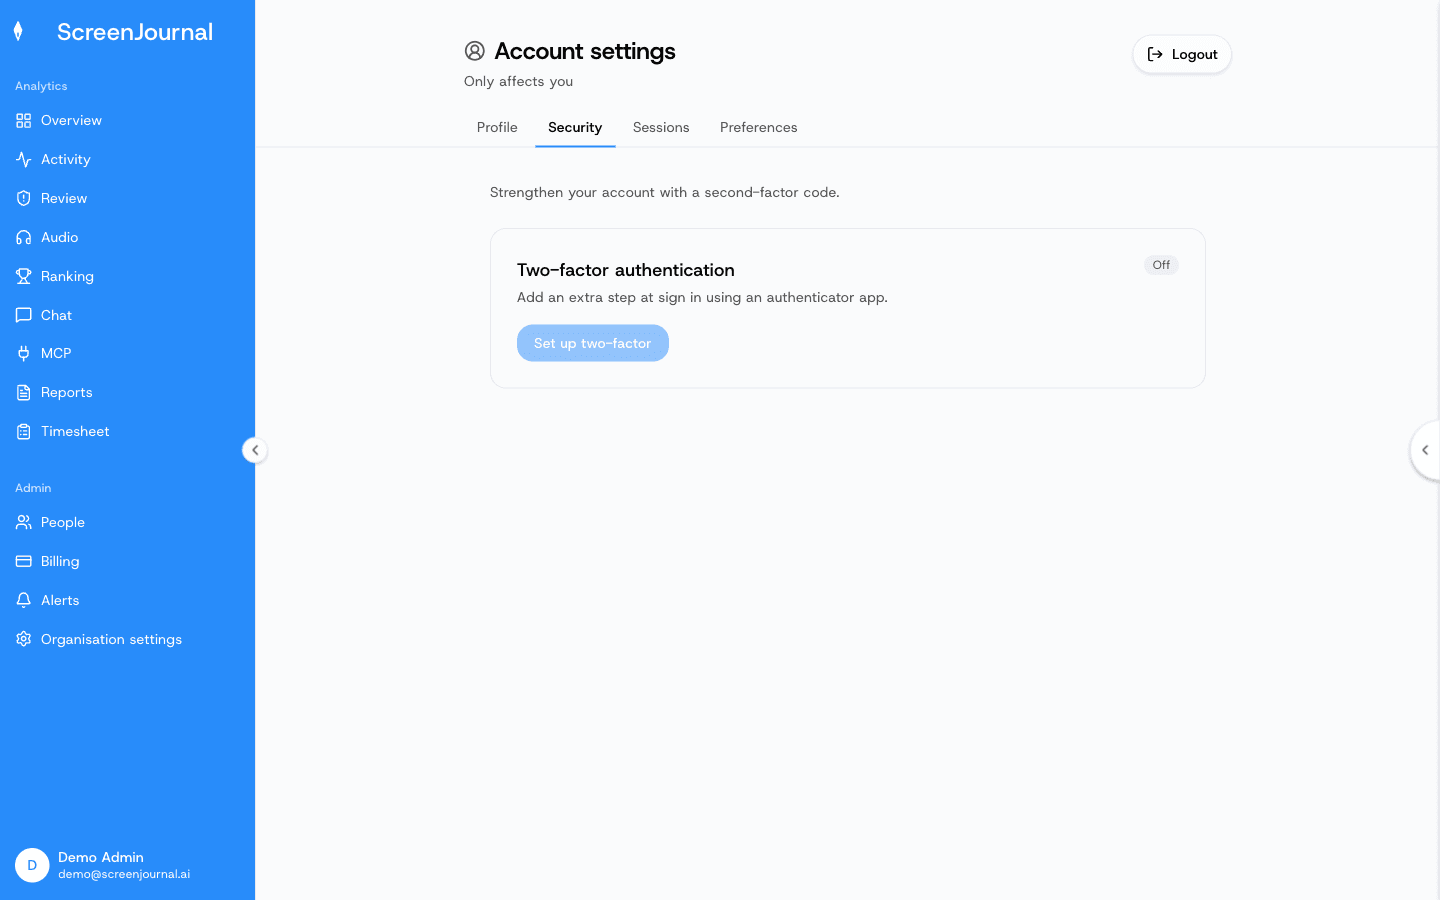Open MCP via its plug icon

click(24, 354)
